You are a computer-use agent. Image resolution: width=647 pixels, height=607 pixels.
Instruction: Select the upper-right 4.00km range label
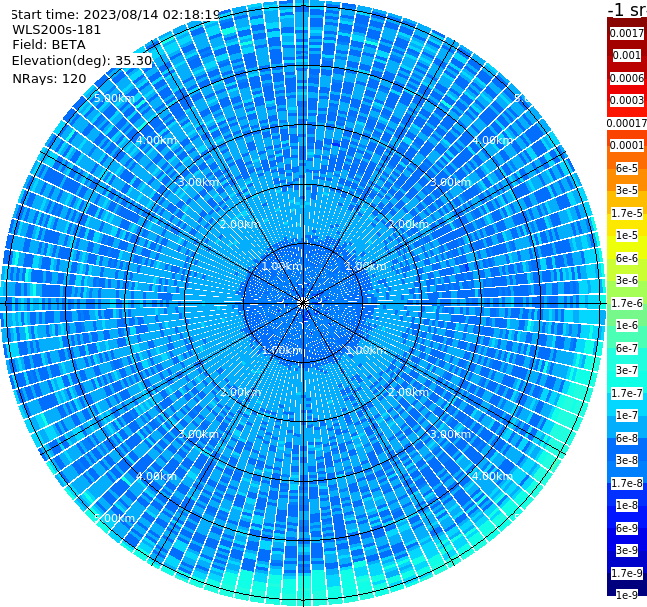(x=493, y=140)
